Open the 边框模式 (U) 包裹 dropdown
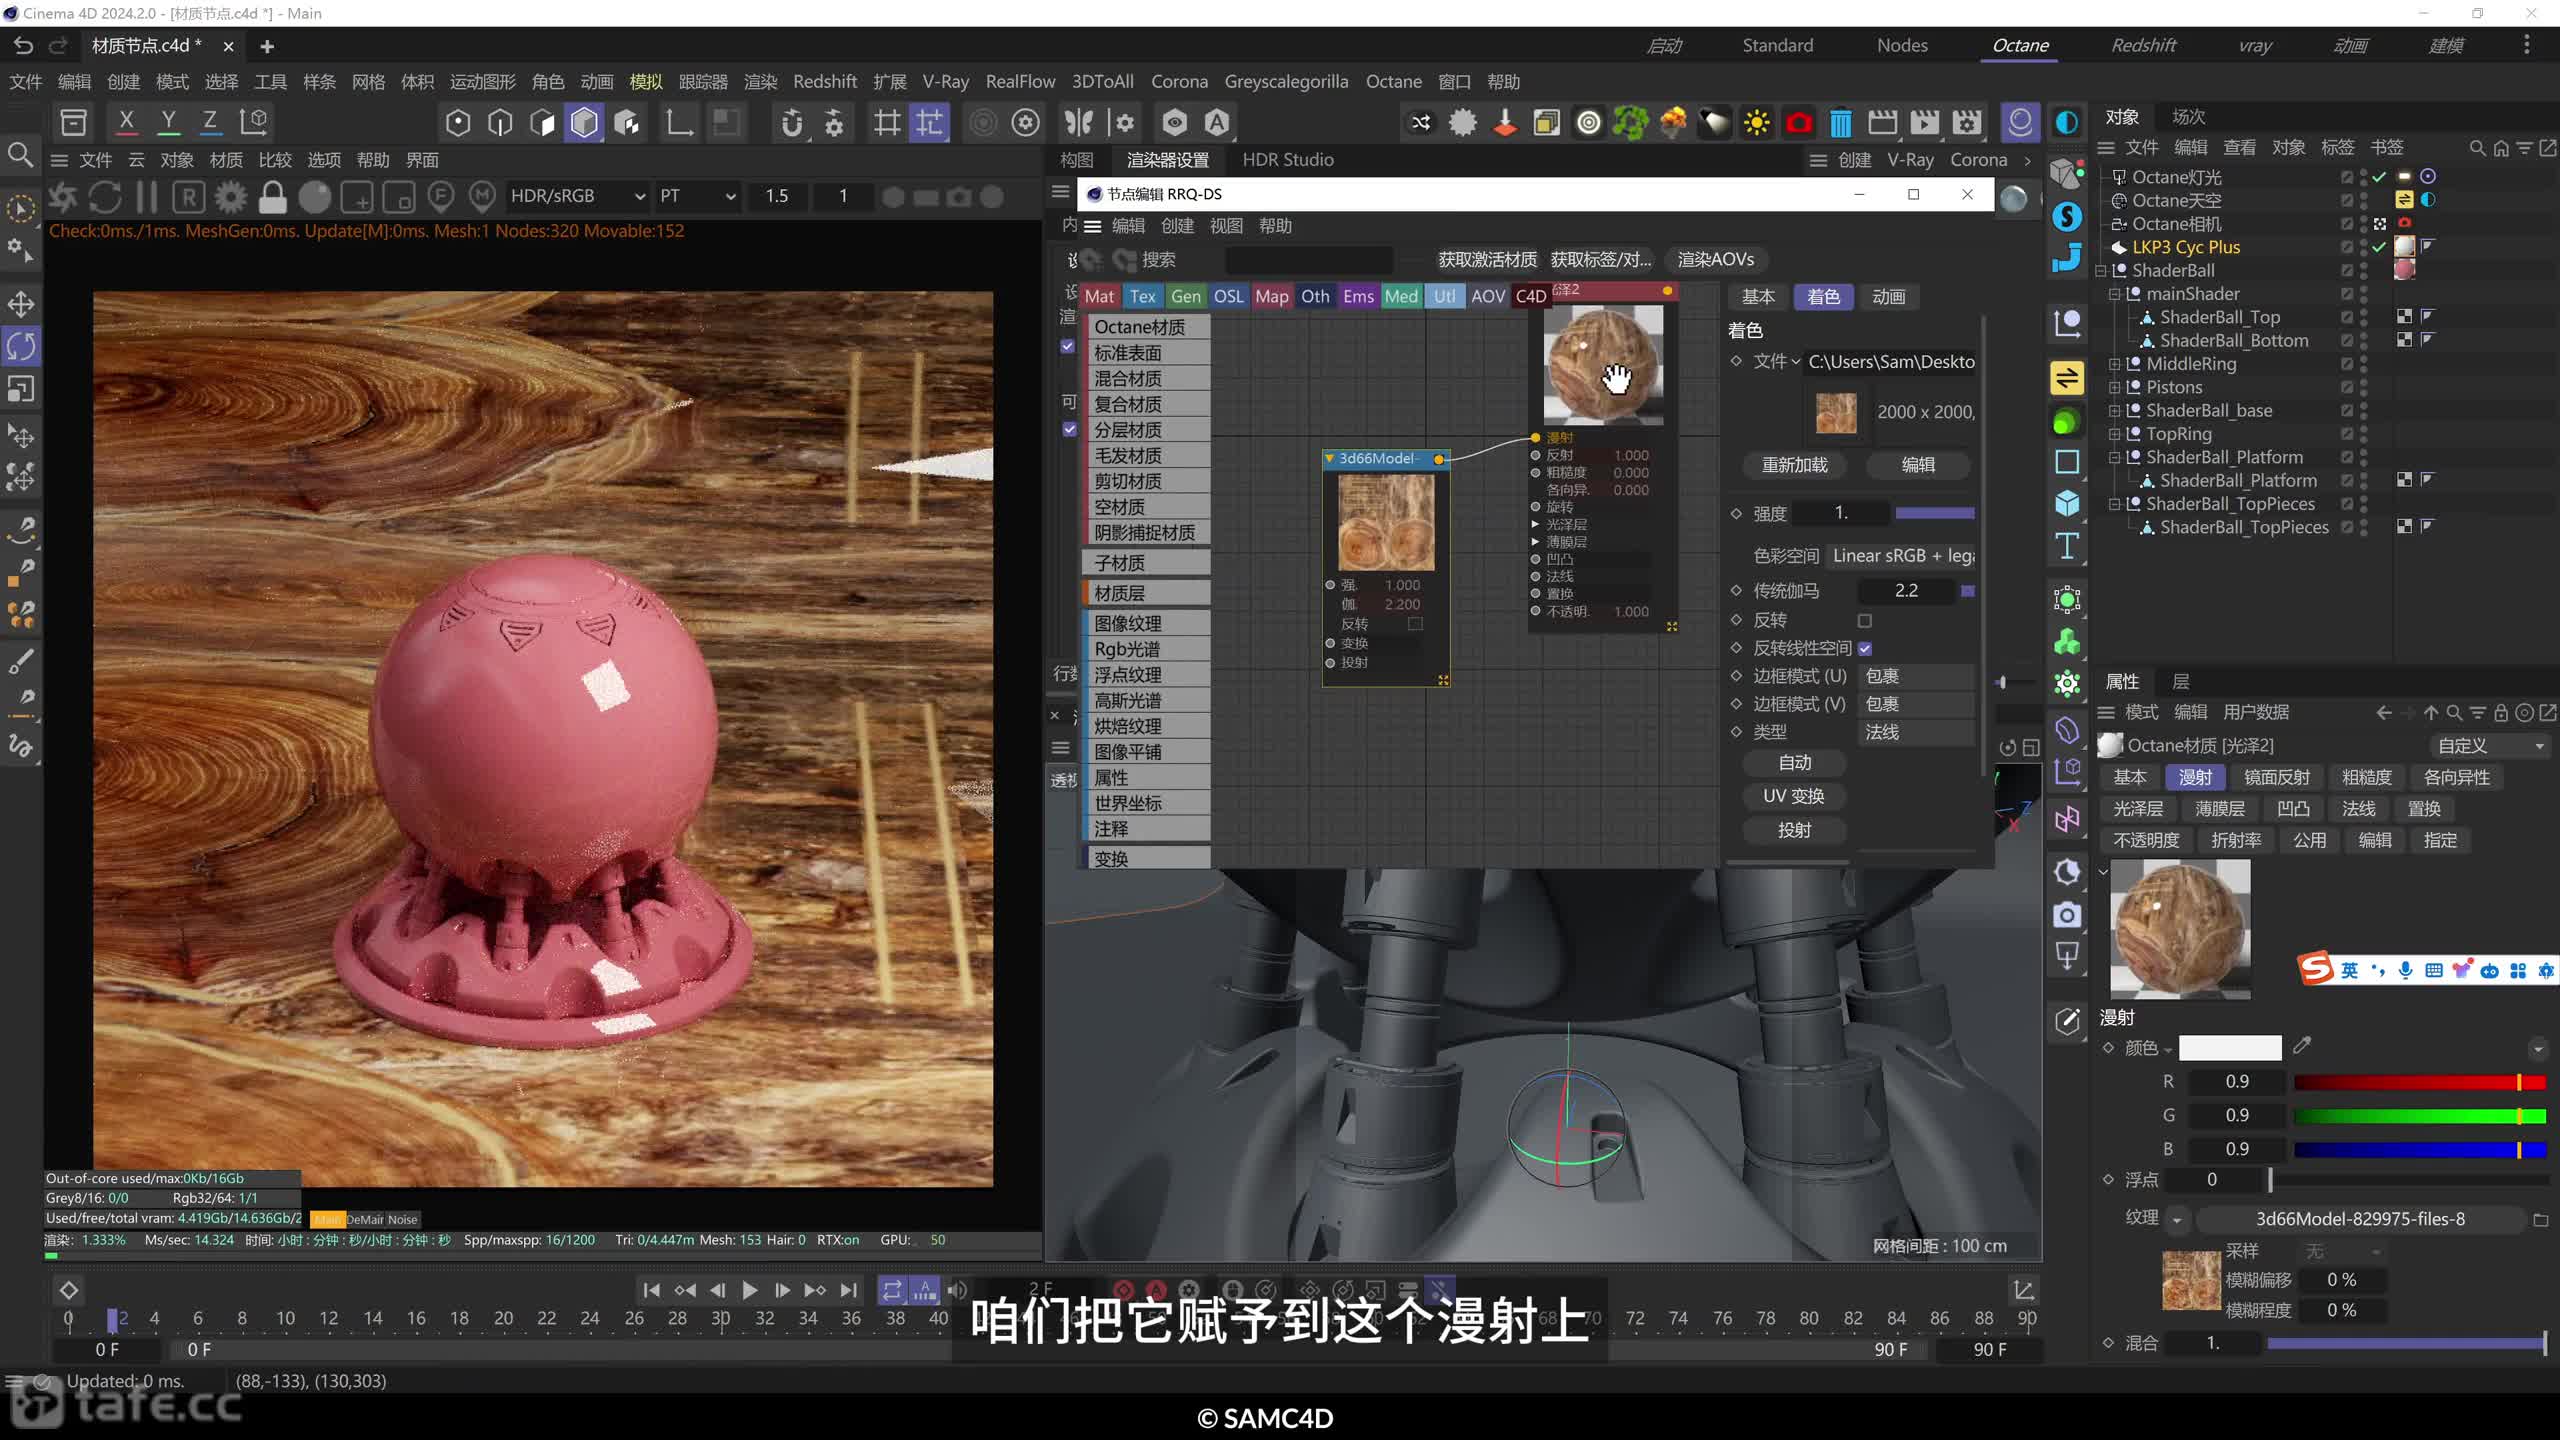This screenshot has height=1440, width=2560. click(x=1917, y=677)
